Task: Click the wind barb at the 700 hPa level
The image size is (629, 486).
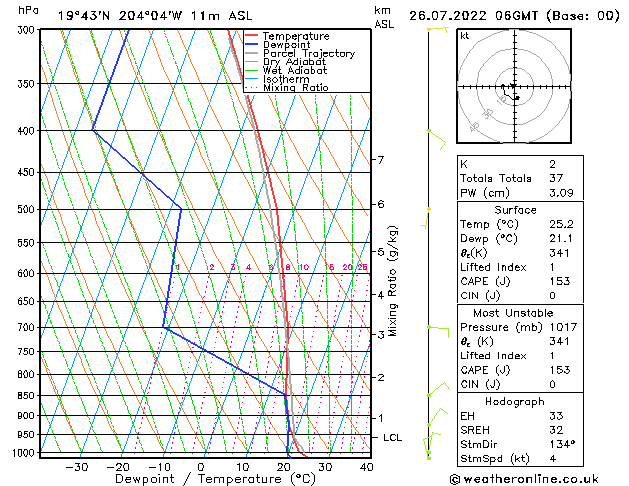Action: (x=438, y=332)
